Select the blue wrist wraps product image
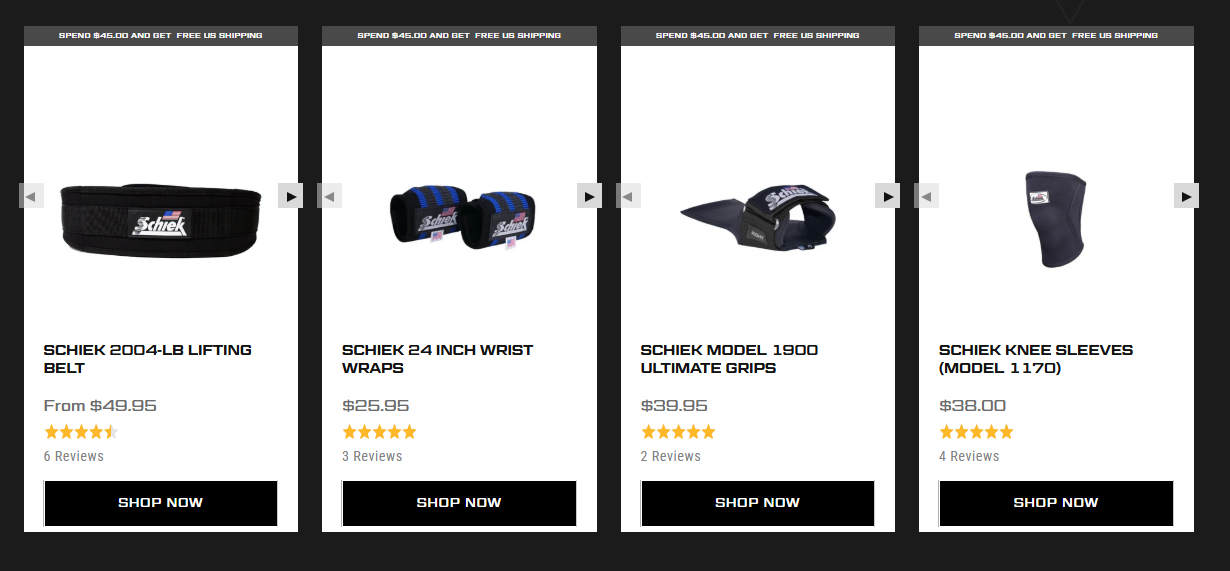1230x571 pixels. coord(460,215)
